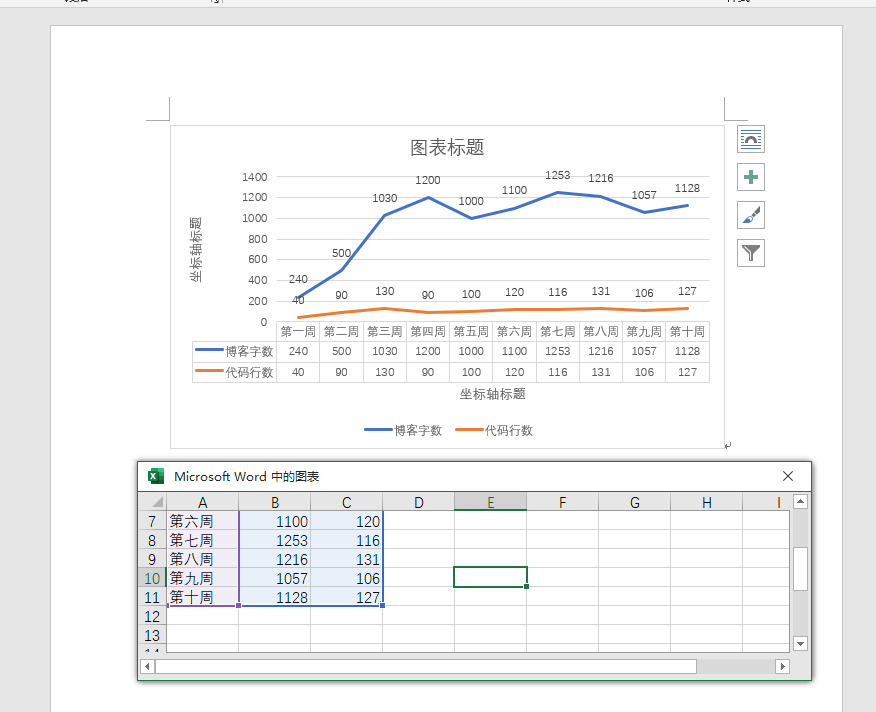This screenshot has width=876, height=712.
Task: Select column E header
Action: [491, 502]
